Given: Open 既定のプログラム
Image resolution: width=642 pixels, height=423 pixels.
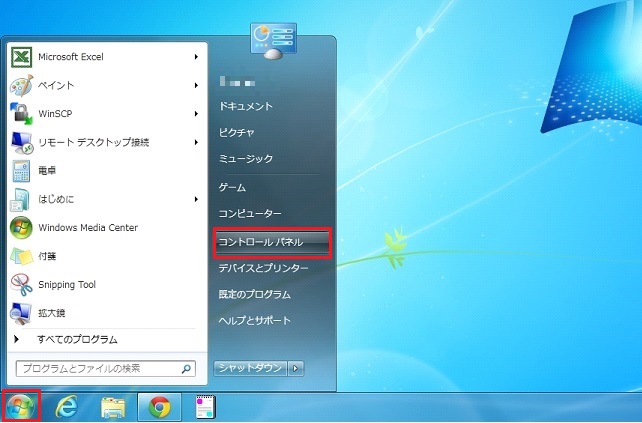Looking at the screenshot, I should [x=254, y=294].
